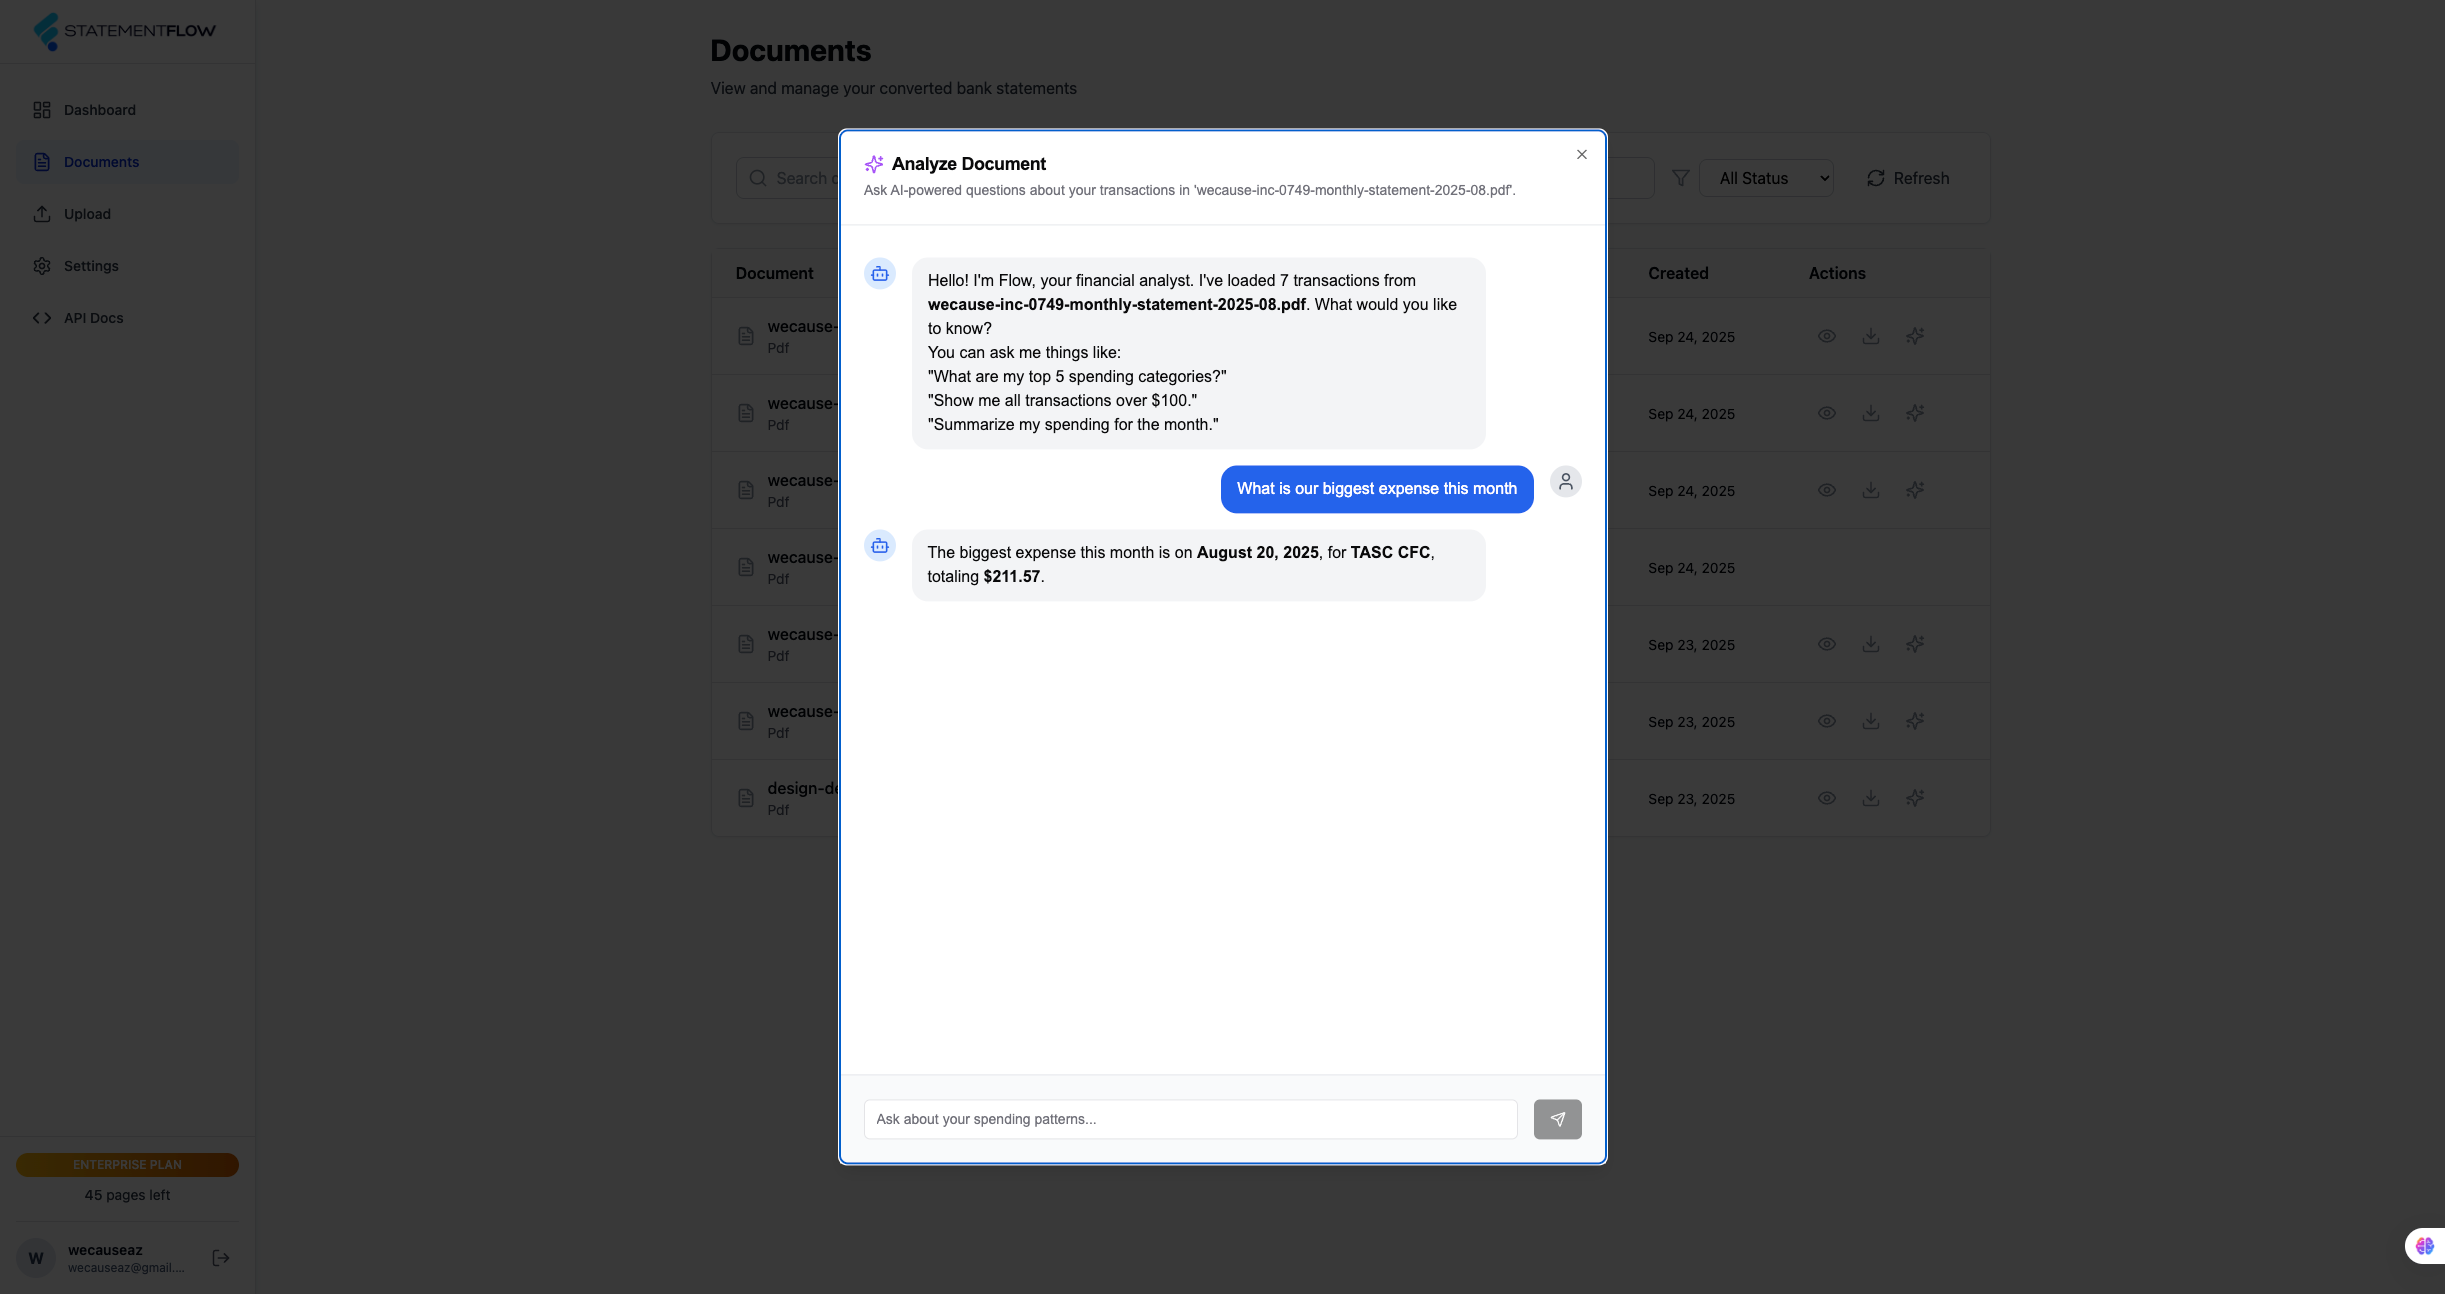Preview the Sep 23 document with the eye icon
The width and height of the screenshot is (2445, 1294).
coord(1826,644)
